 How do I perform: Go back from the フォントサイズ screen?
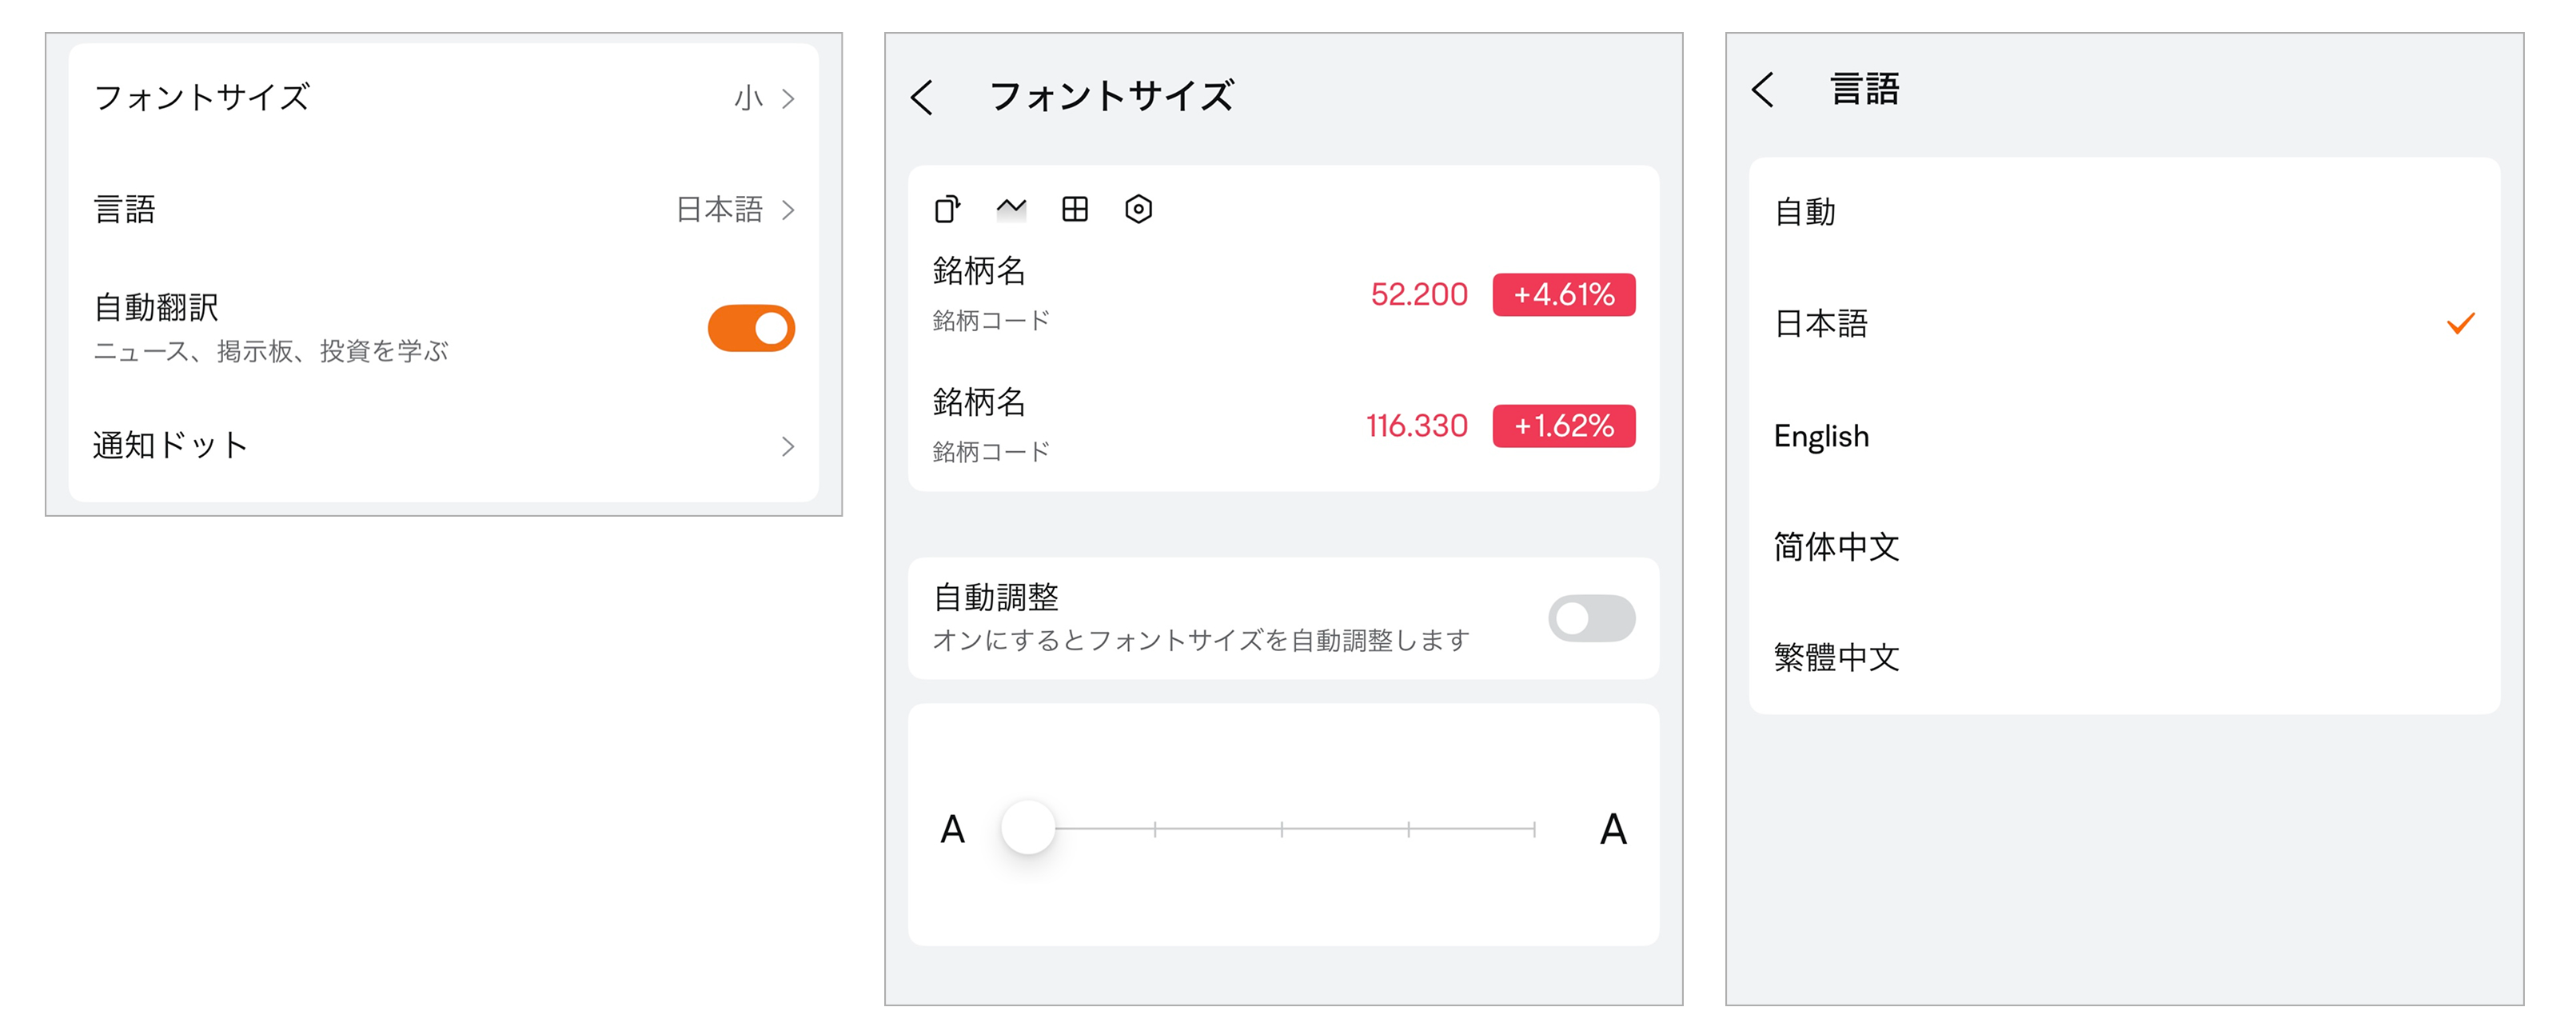[922, 98]
